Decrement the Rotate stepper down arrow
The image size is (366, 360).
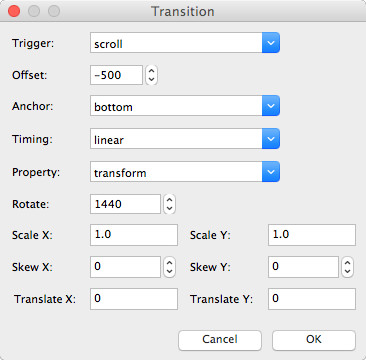pos(169,208)
